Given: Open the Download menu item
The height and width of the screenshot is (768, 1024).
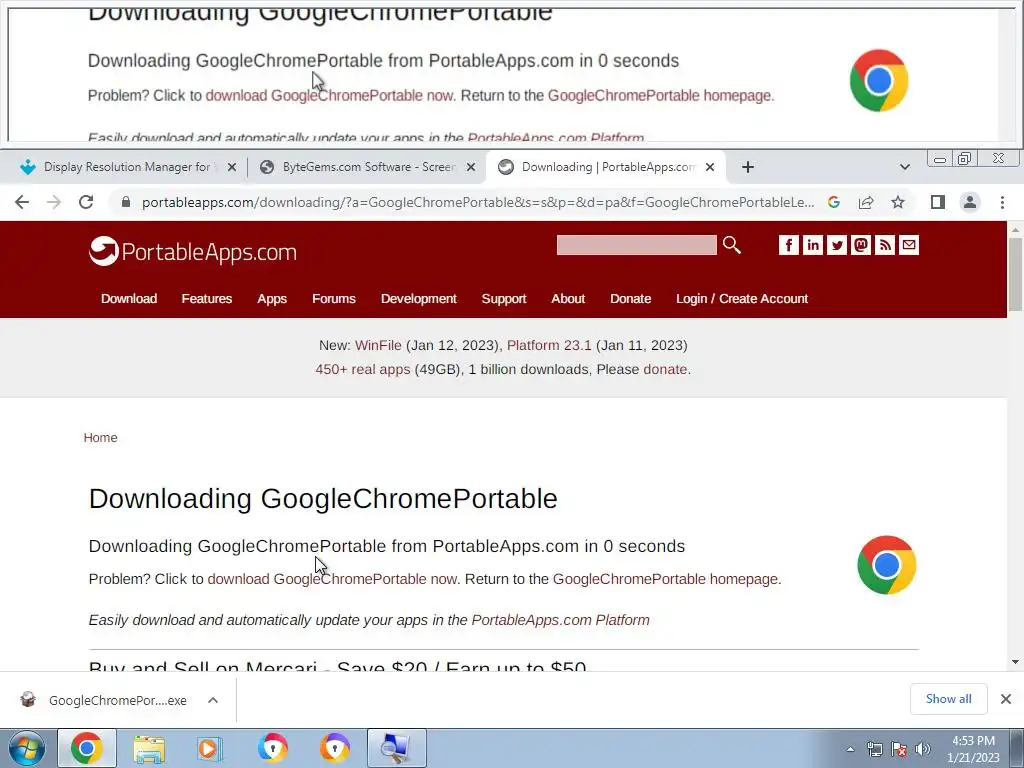Looking at the screenshot, I should point(129,298).
